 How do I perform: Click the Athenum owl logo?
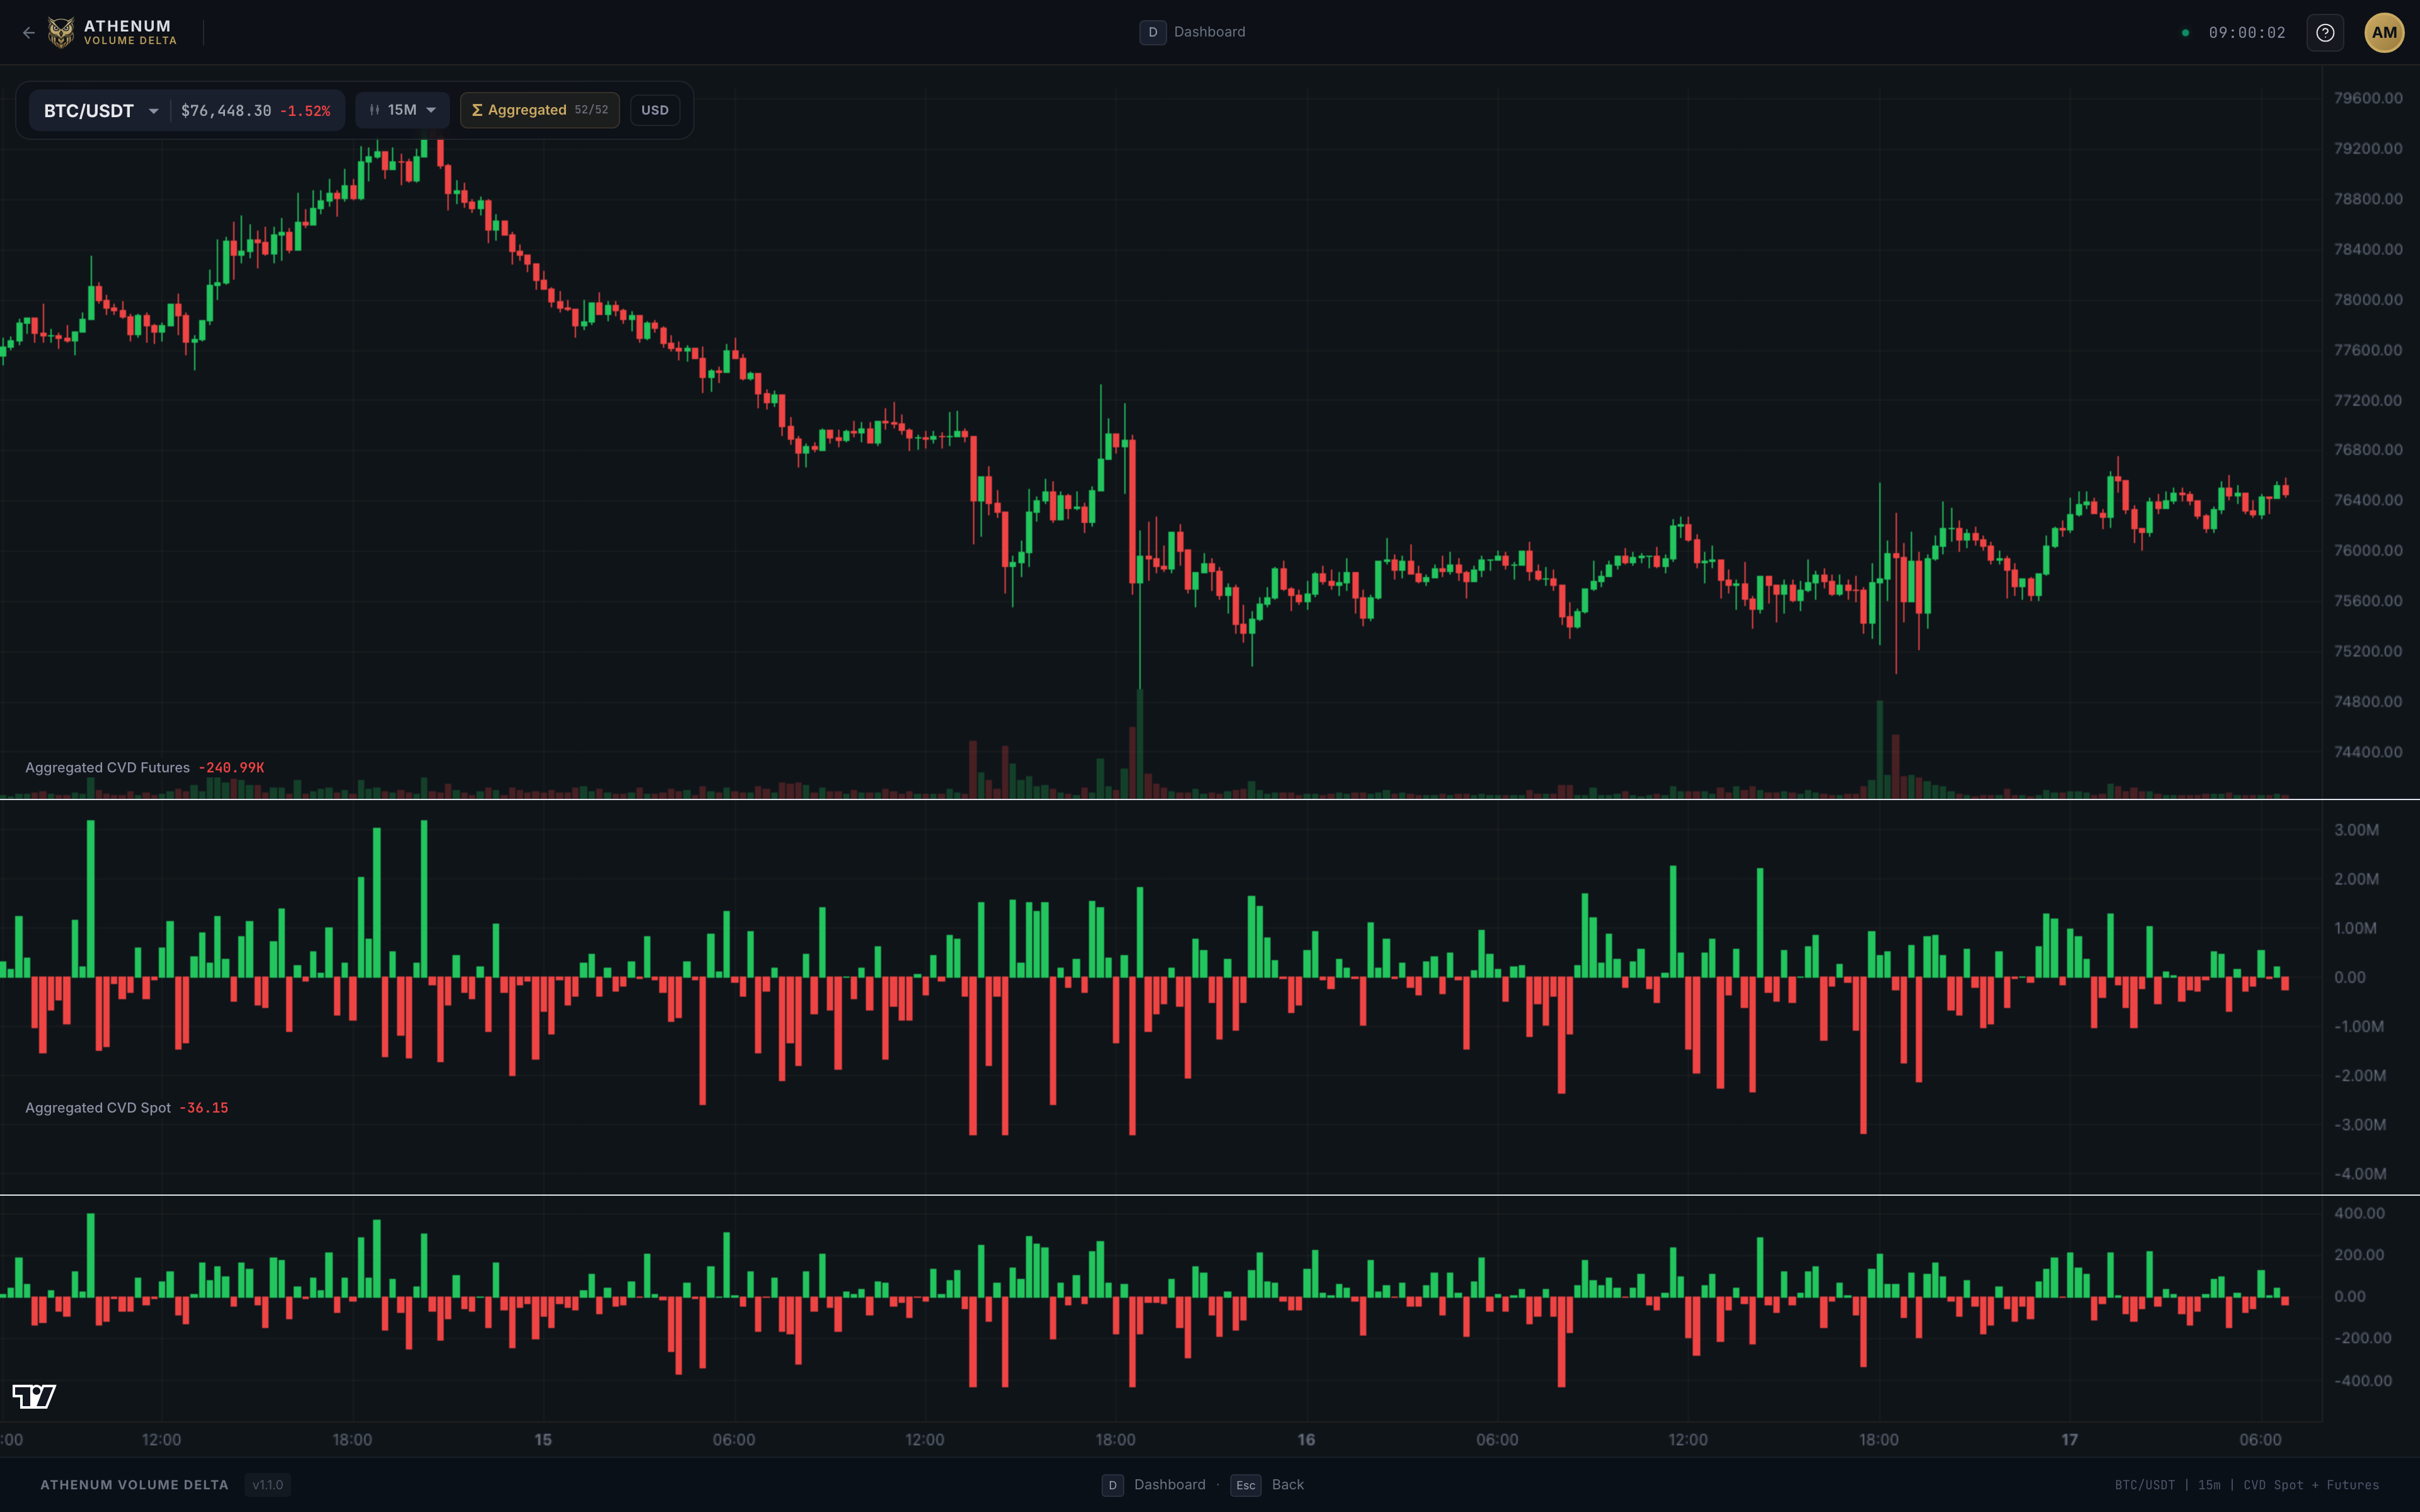pyautogui.click(x=61, y=33)
